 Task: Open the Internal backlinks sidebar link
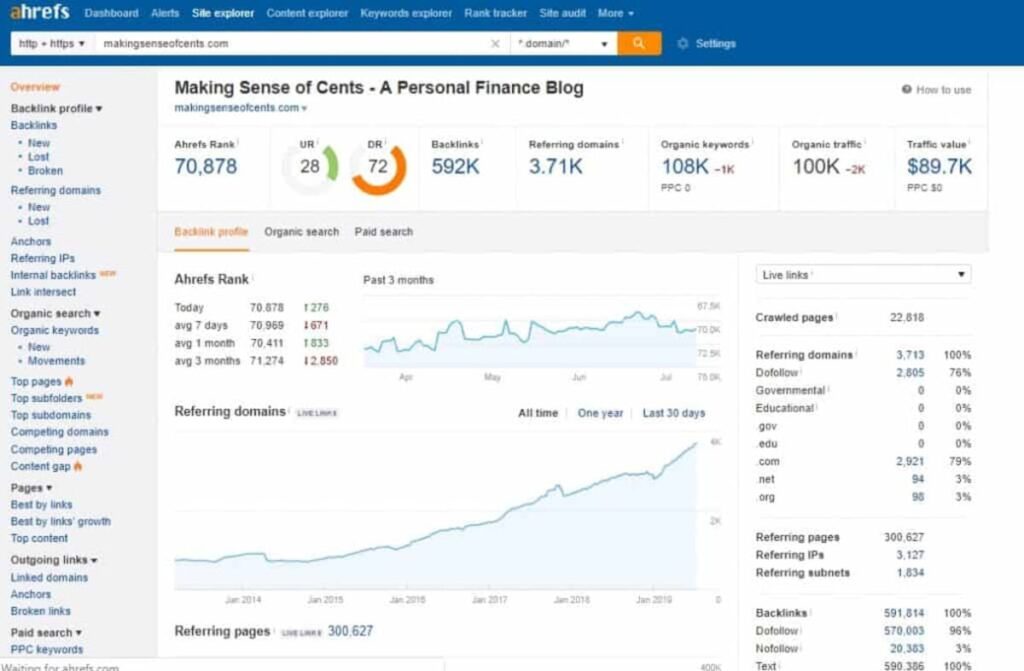click(x=53, y=275)
